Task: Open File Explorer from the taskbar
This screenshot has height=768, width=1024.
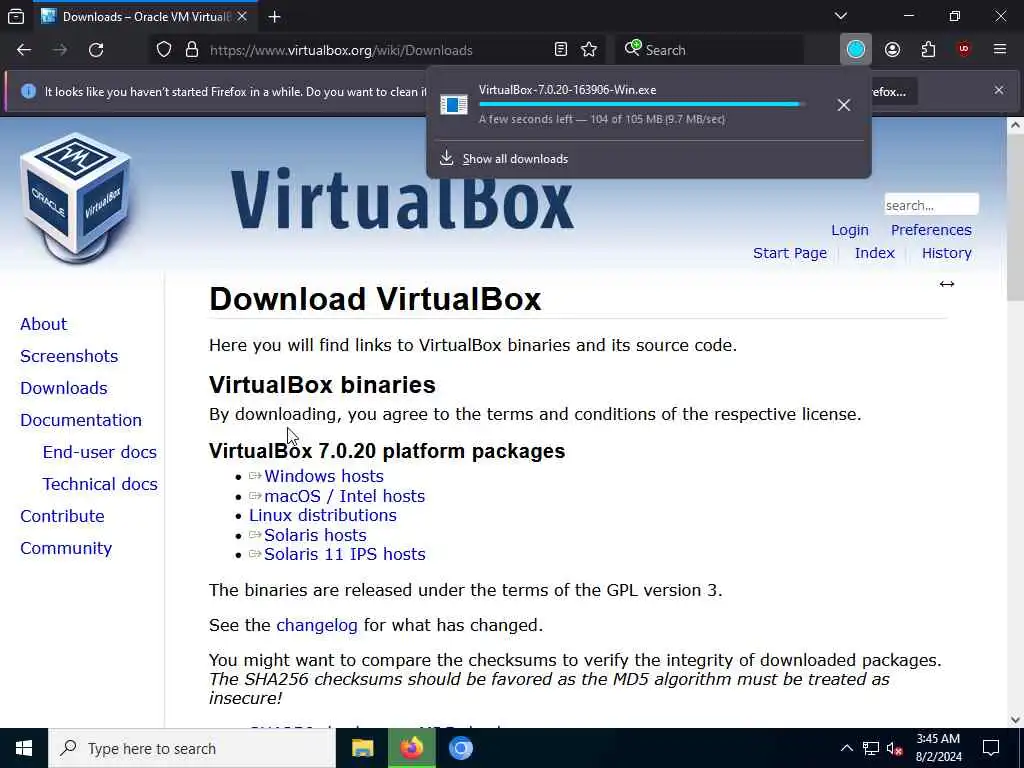Action: click(362, 748)
